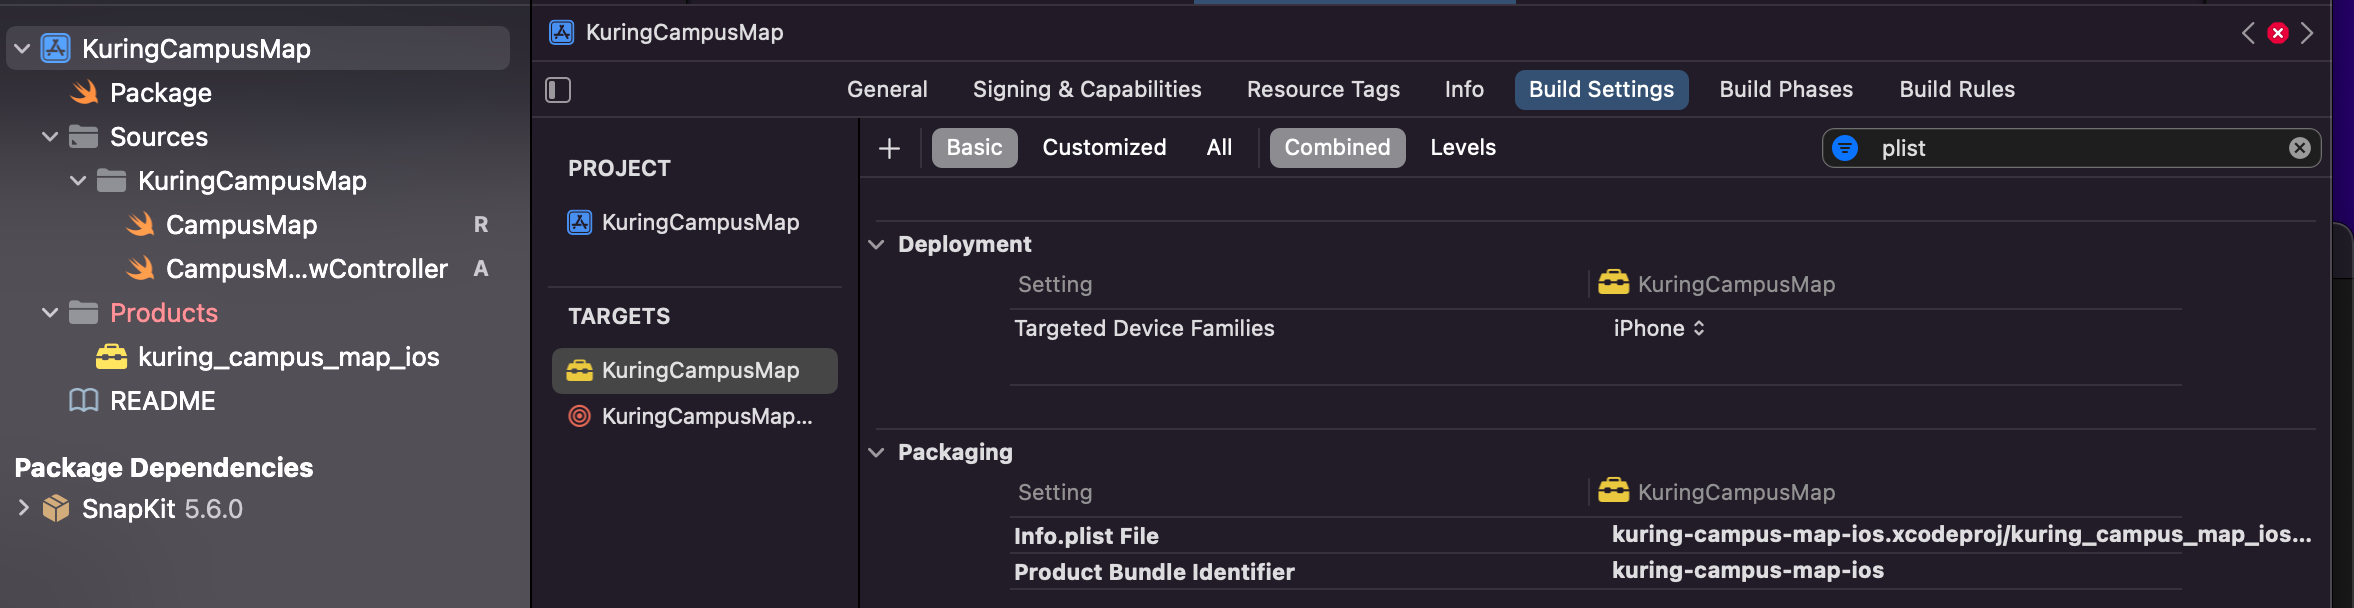The height and width of the screenshot is (608, 2354).
Task: Click the add build setting plus icon
Action: click(x=889, y=148)
